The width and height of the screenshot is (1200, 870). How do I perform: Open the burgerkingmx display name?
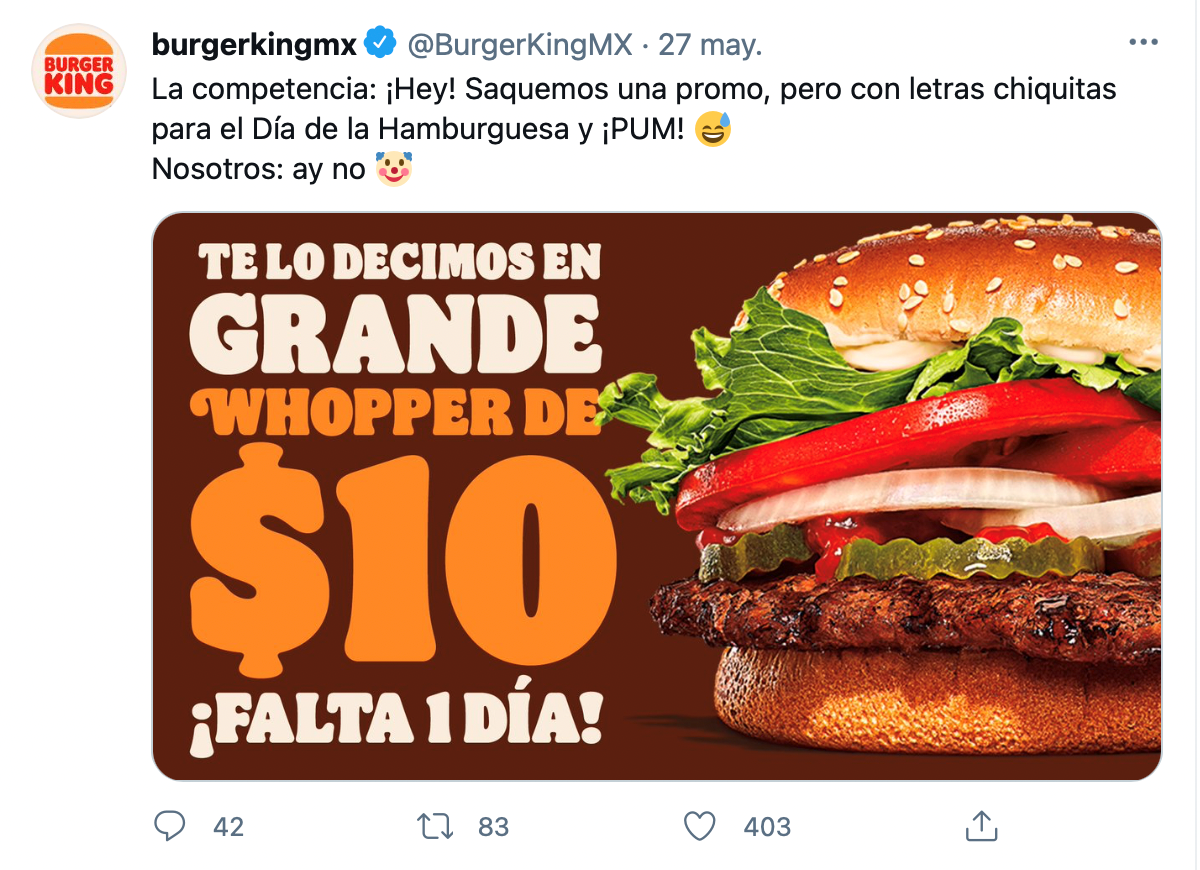click(254, 45)
